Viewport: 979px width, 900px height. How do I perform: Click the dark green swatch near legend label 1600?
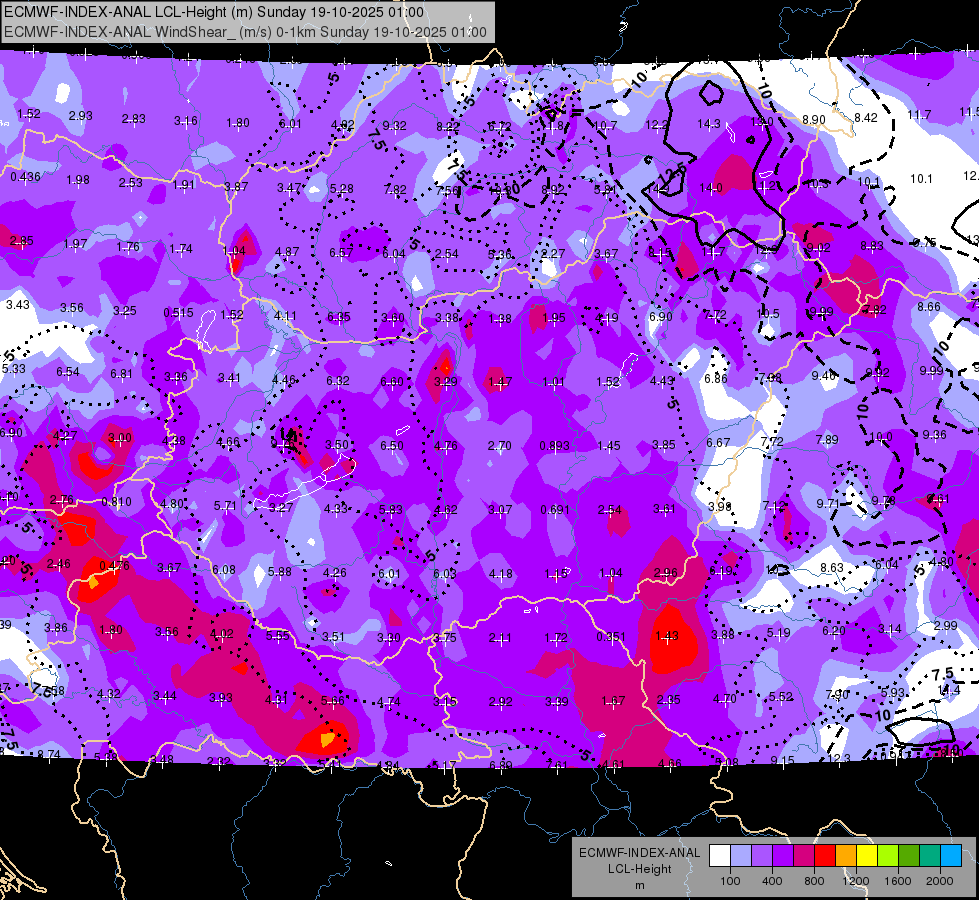tap(909, 855)
